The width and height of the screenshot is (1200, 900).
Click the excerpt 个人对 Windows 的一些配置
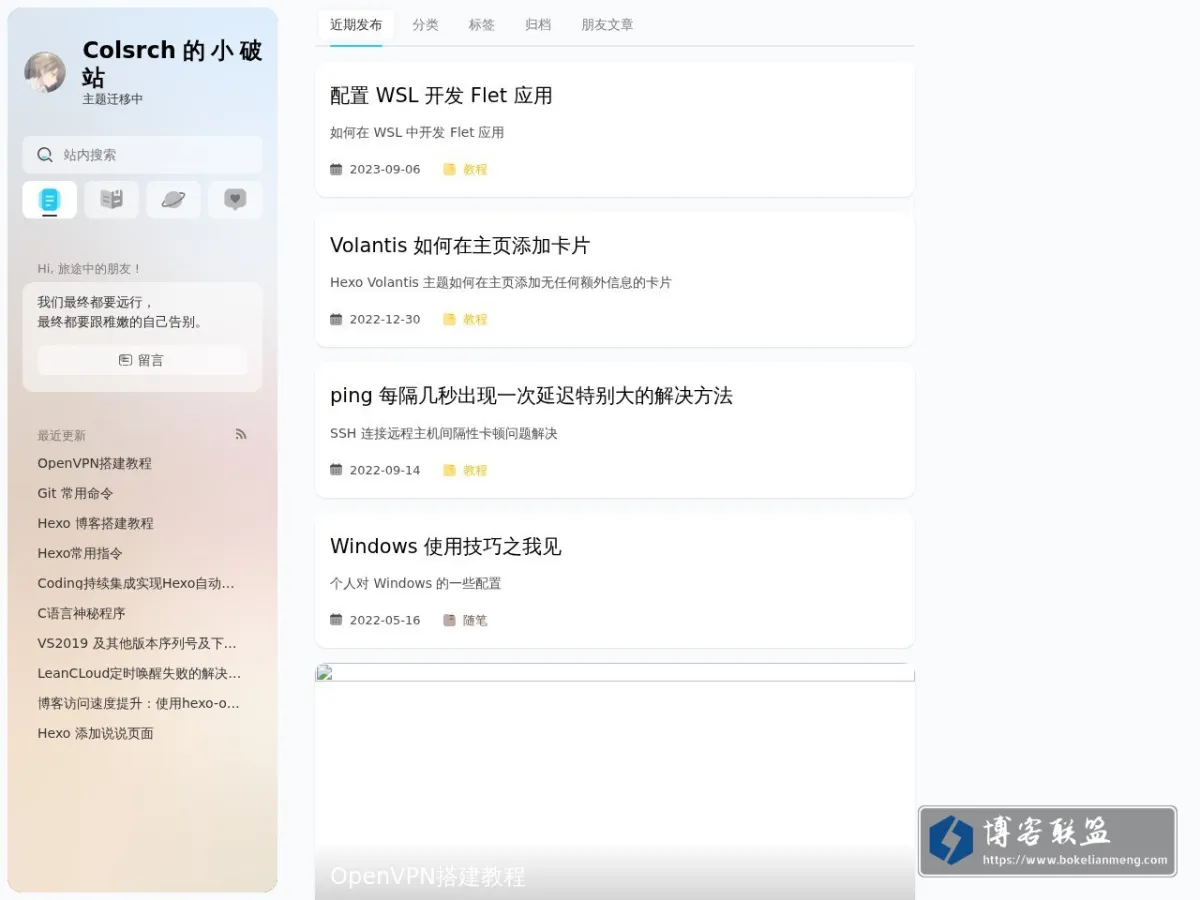click(x=416, y=584)
